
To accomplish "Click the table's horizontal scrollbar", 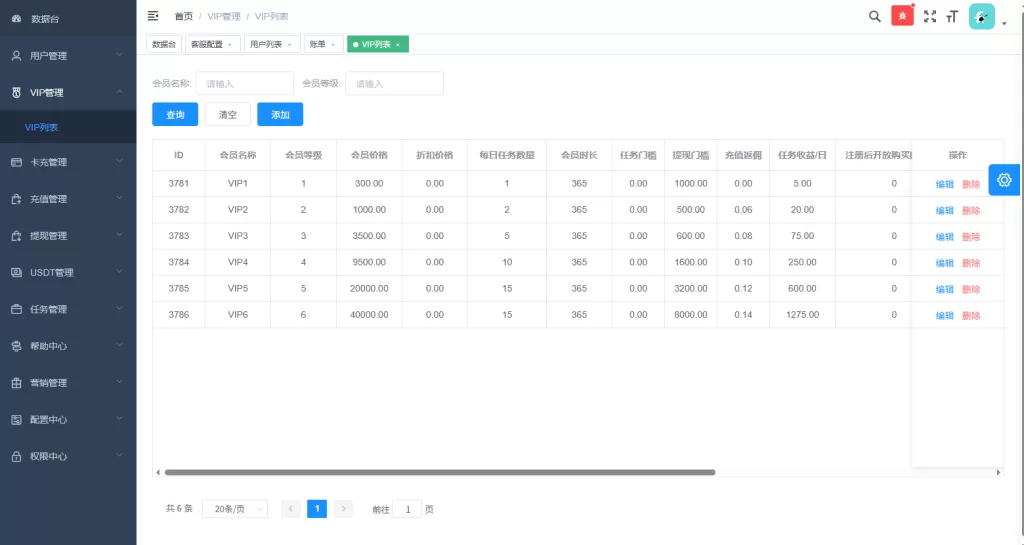I will click(x=440, y=472).
